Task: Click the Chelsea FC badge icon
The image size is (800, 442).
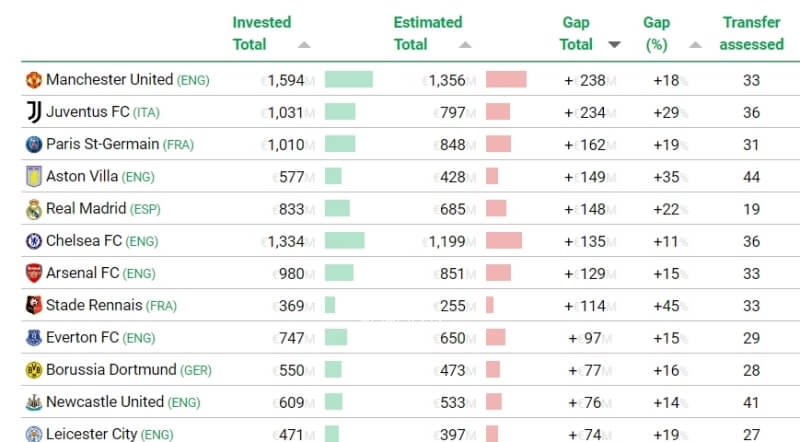Action: 34,241
